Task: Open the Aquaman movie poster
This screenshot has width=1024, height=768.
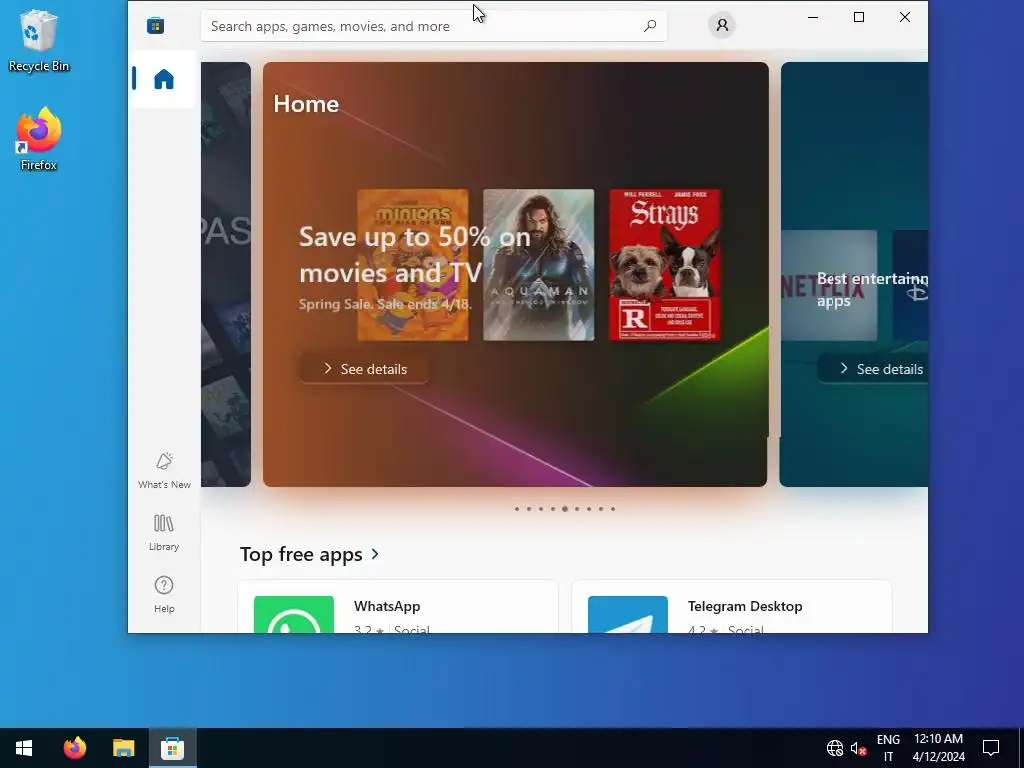Action: (539, 264)
